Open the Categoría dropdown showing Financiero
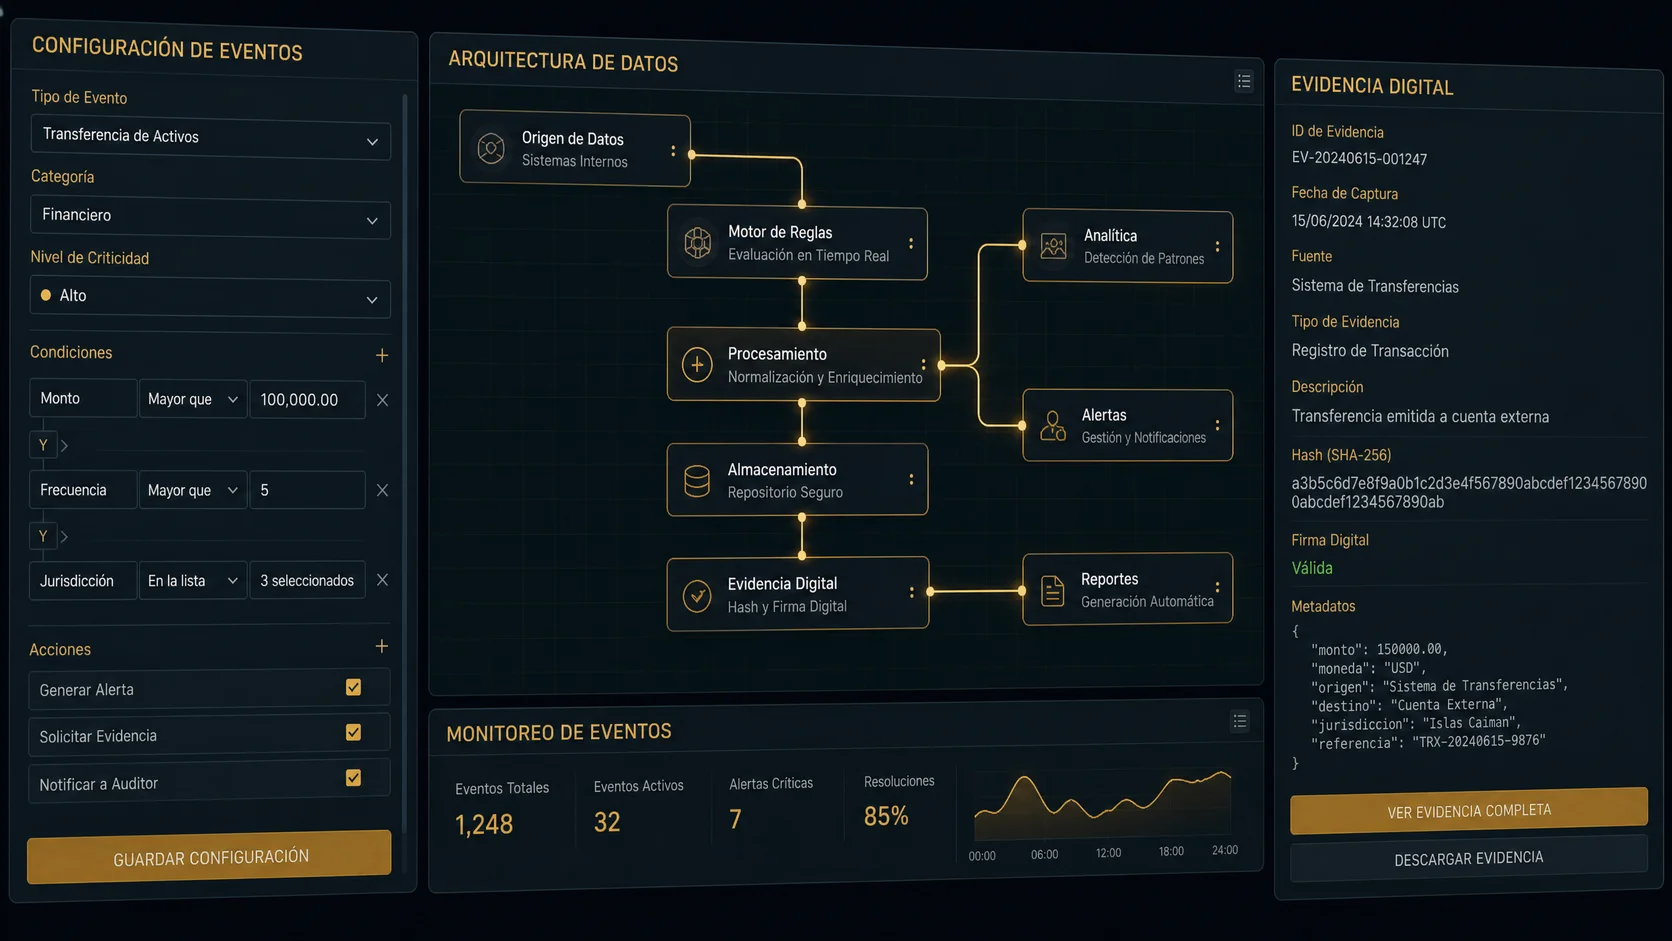The image size is (1672, 941). (210, 216)
